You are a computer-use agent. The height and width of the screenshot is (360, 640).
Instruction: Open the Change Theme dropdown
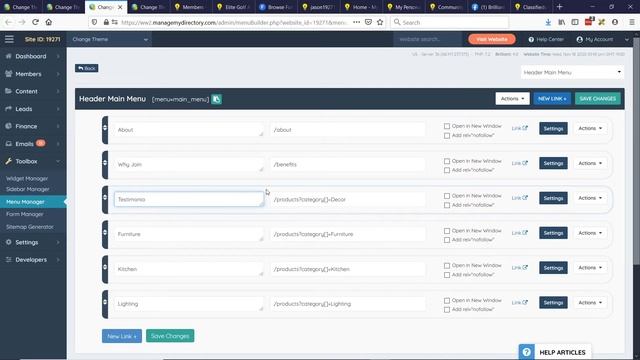(109, 39)
